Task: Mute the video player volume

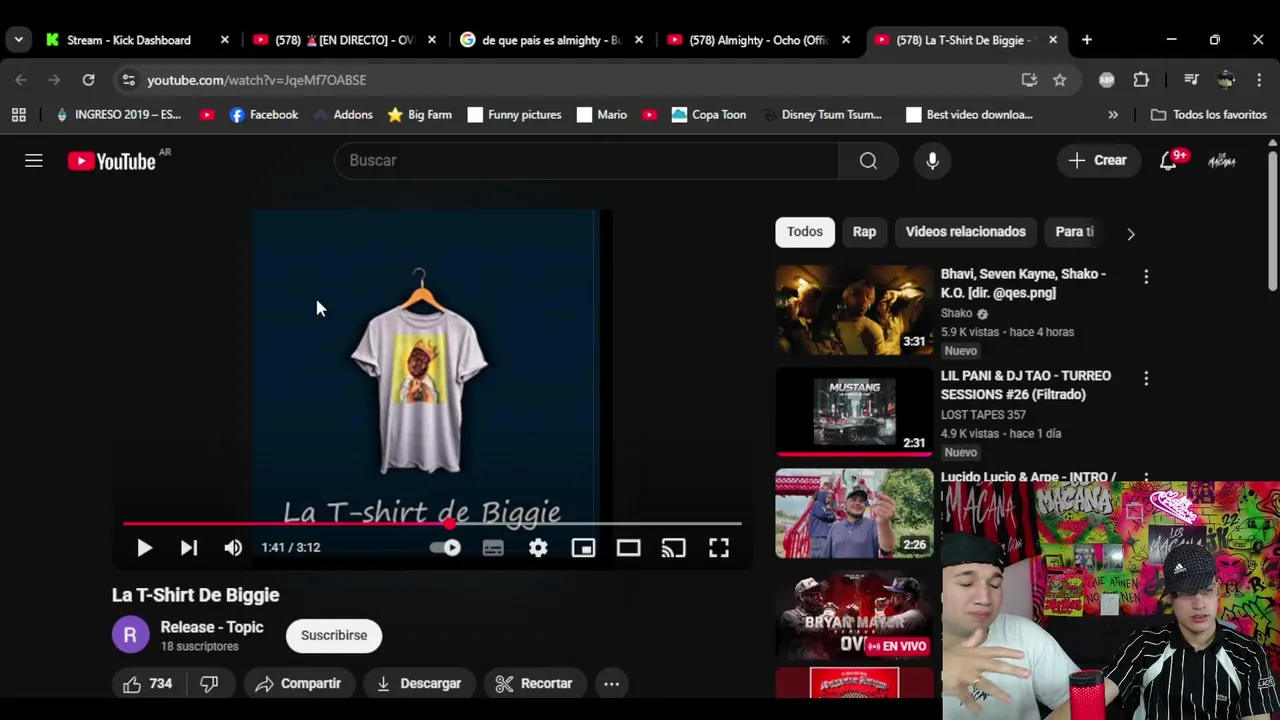Action: 233,548
